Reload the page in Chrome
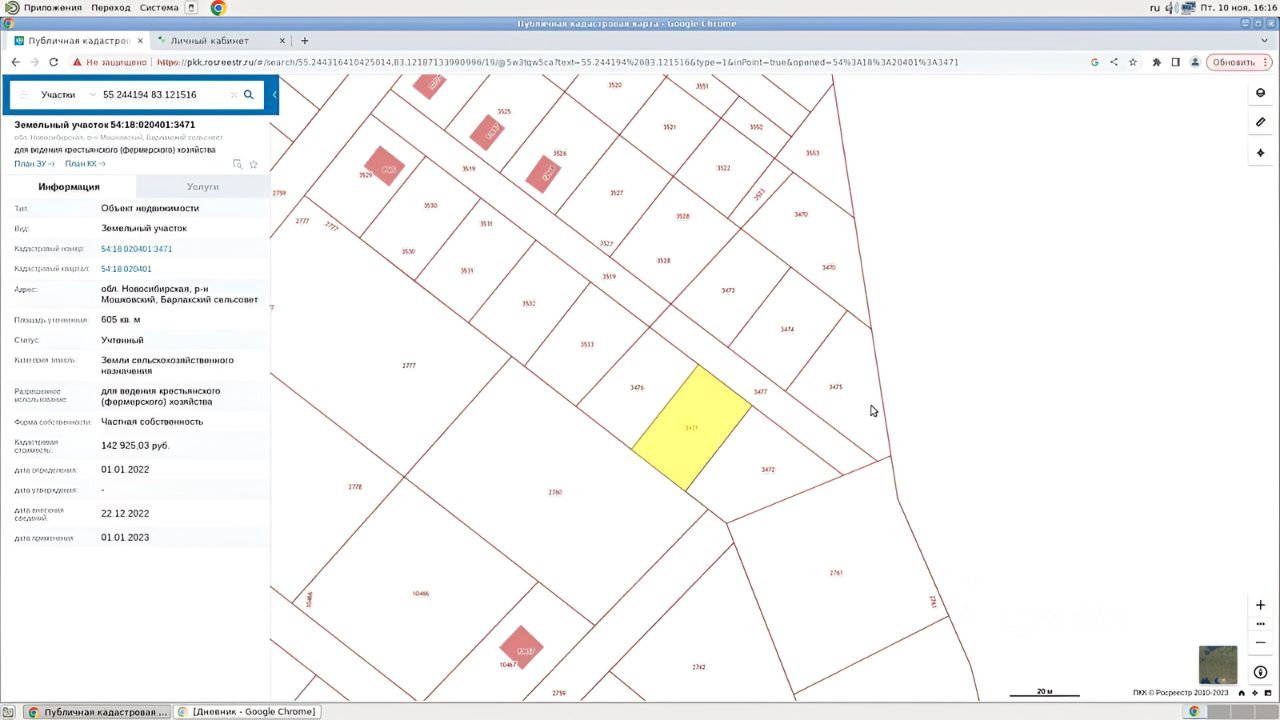The height and width of the screenshot is (720, 1280). click(56, 62)
